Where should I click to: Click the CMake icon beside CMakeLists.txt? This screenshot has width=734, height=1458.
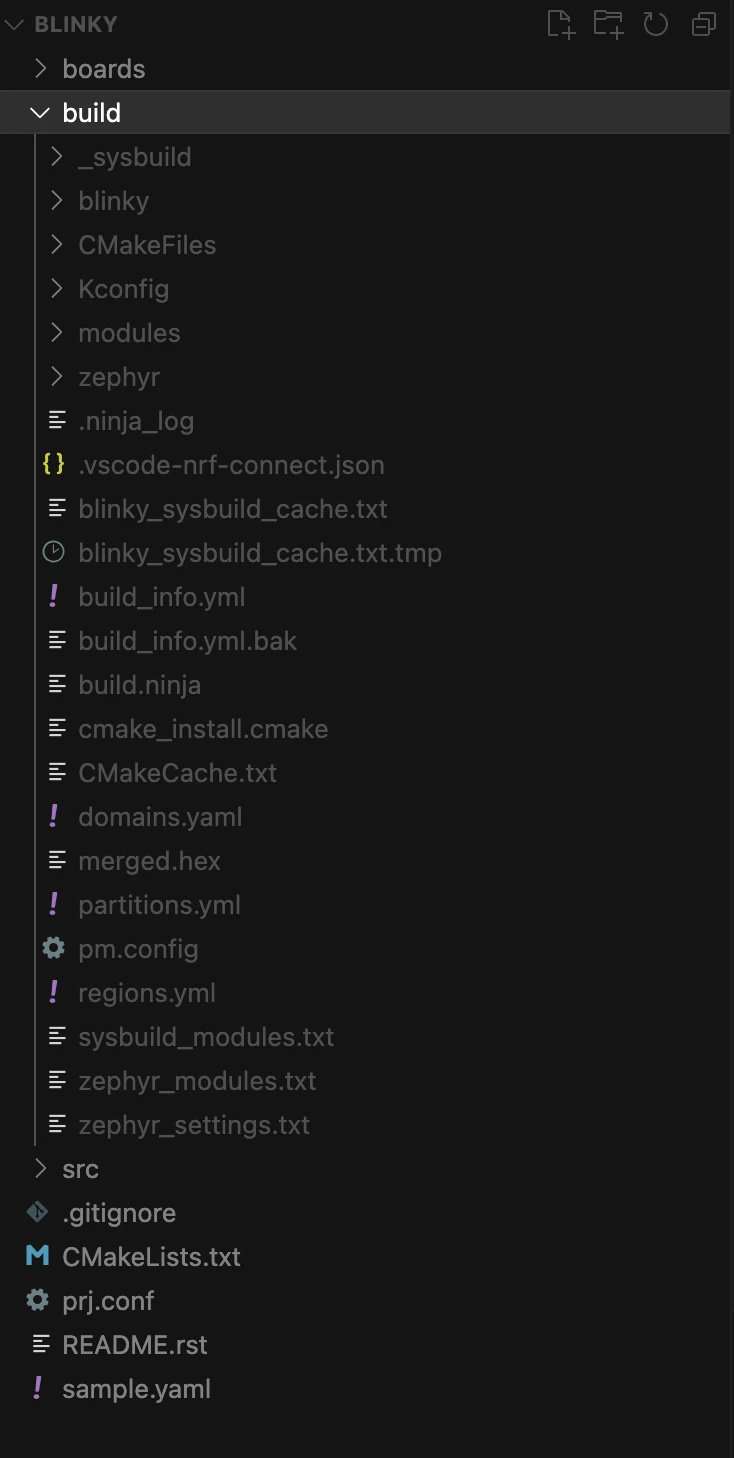(x=38, y=1256)
